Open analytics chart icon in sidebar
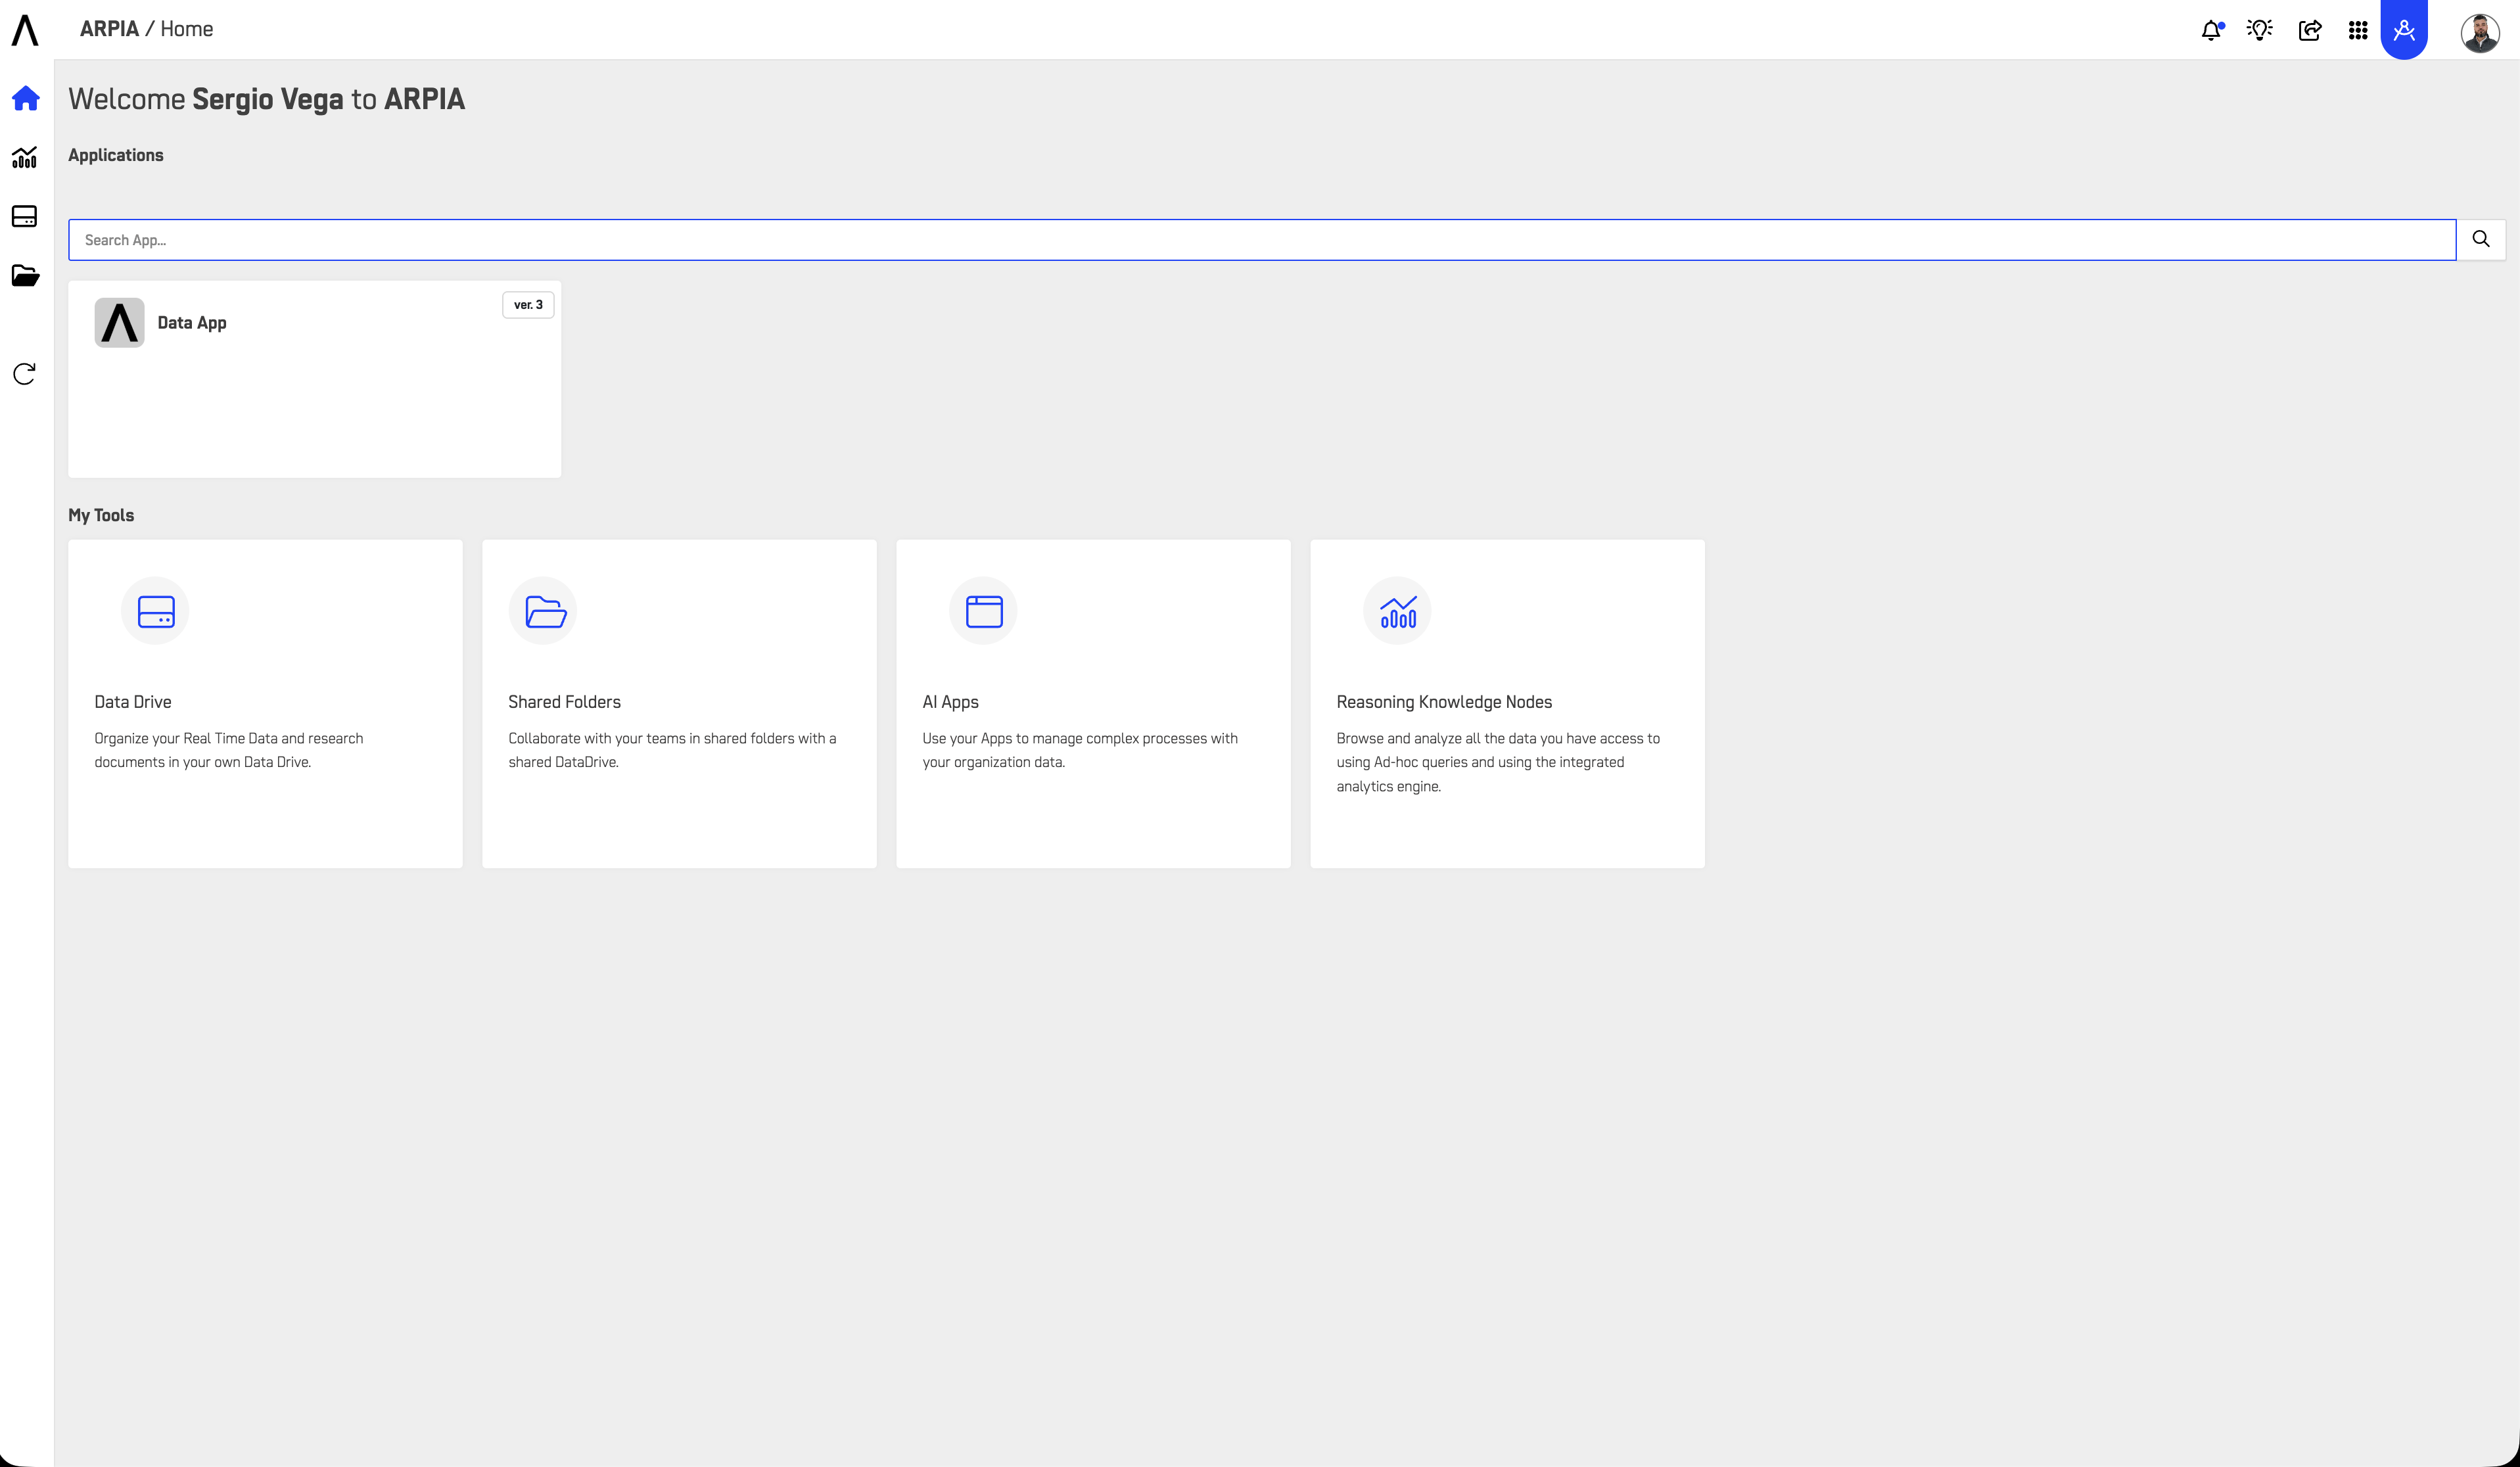The height and width of the screenshot is (1467, 2520). [25, 157]
